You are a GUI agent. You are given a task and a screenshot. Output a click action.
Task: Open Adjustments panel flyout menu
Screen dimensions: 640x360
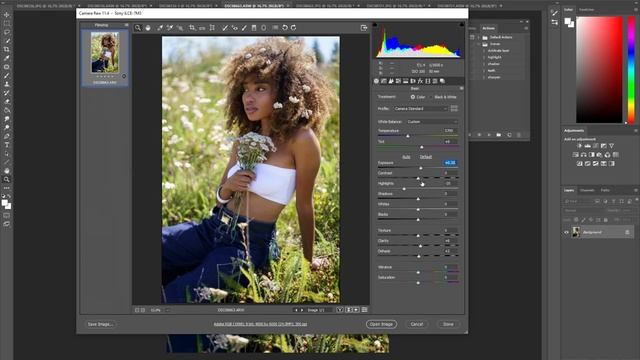click(x=636, y=131)
